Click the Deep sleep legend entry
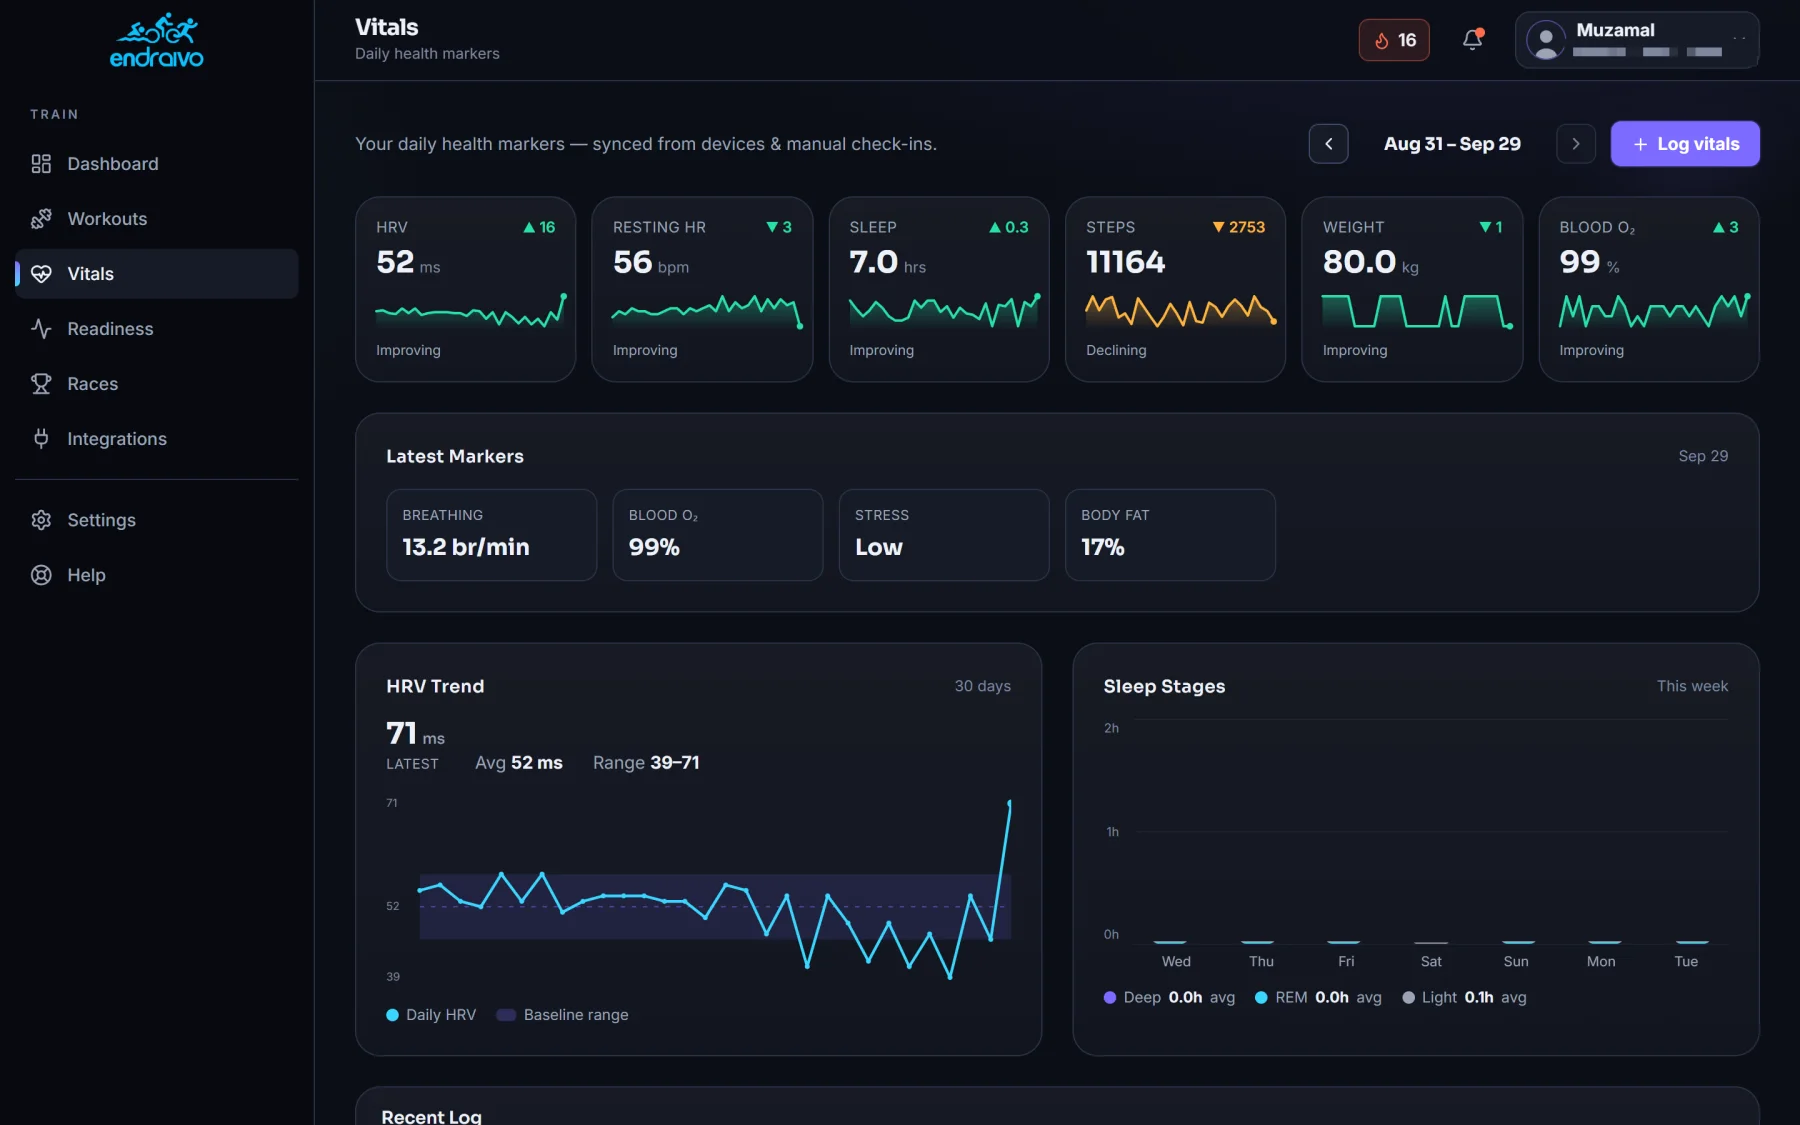This screenshot has height=1125, width=1800. [1169, 997]
